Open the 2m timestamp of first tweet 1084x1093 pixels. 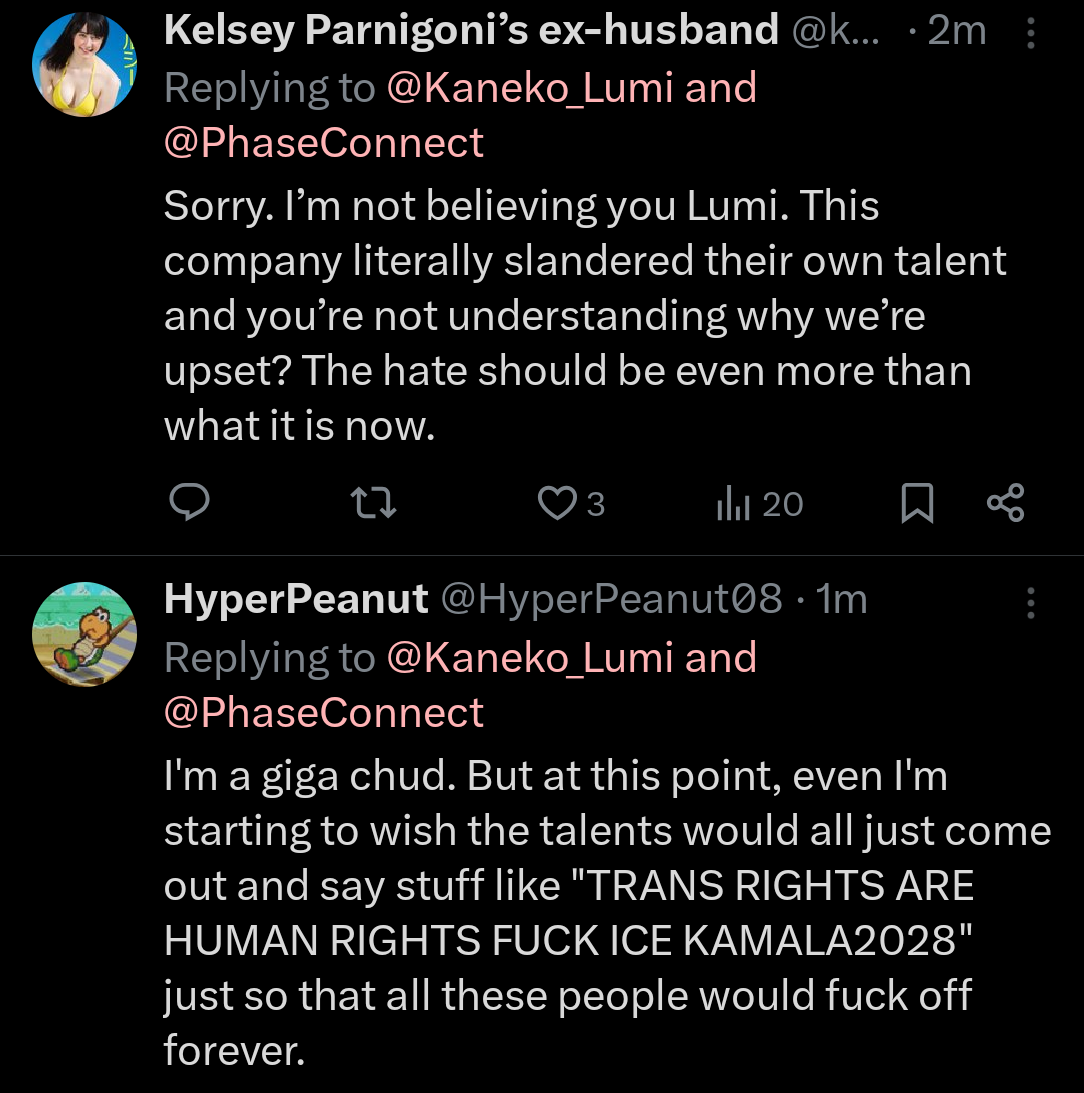956,31
